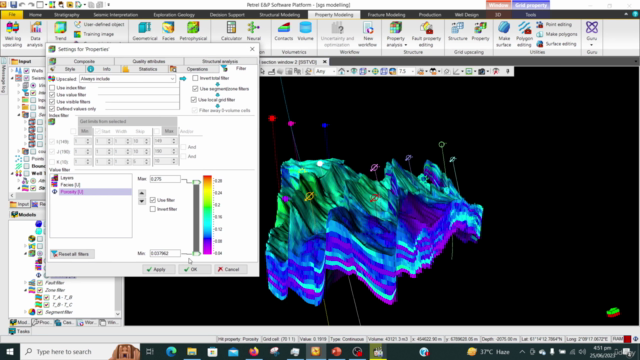Expand Zone filter tree node
640x360 pixels.
25,290
